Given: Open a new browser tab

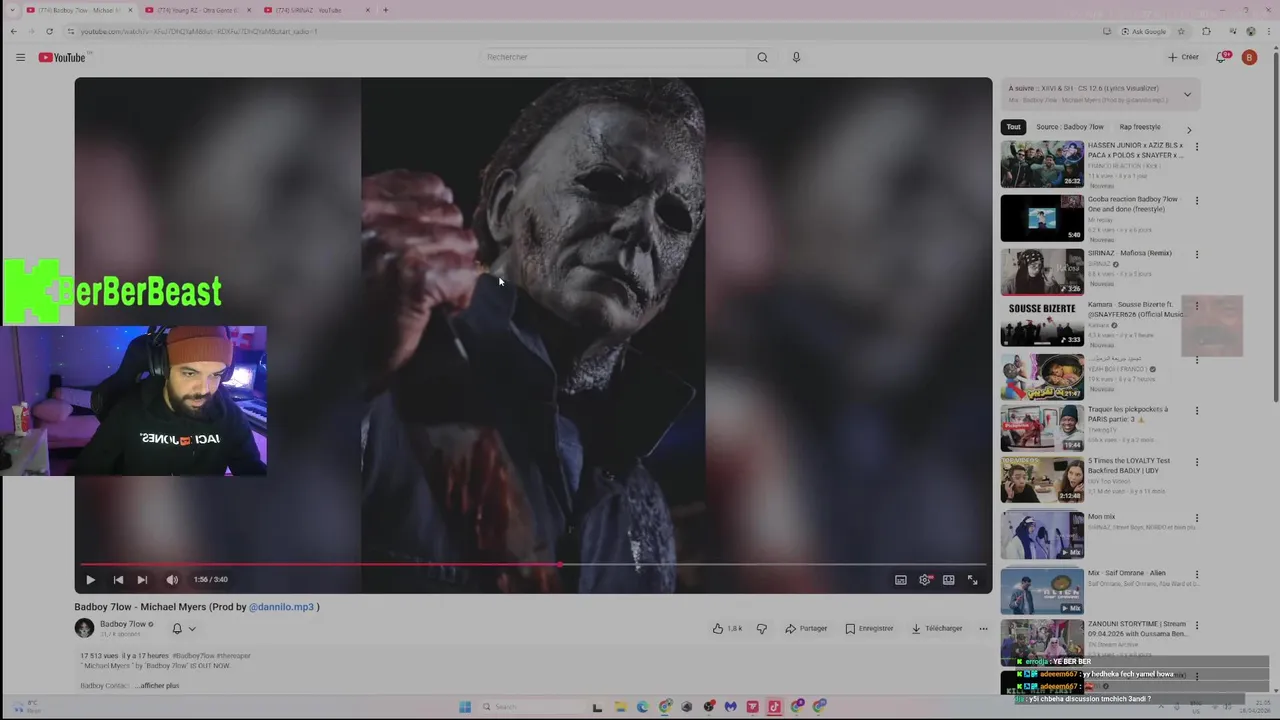Looking at the screenshot, I should [x=386, y=10].
